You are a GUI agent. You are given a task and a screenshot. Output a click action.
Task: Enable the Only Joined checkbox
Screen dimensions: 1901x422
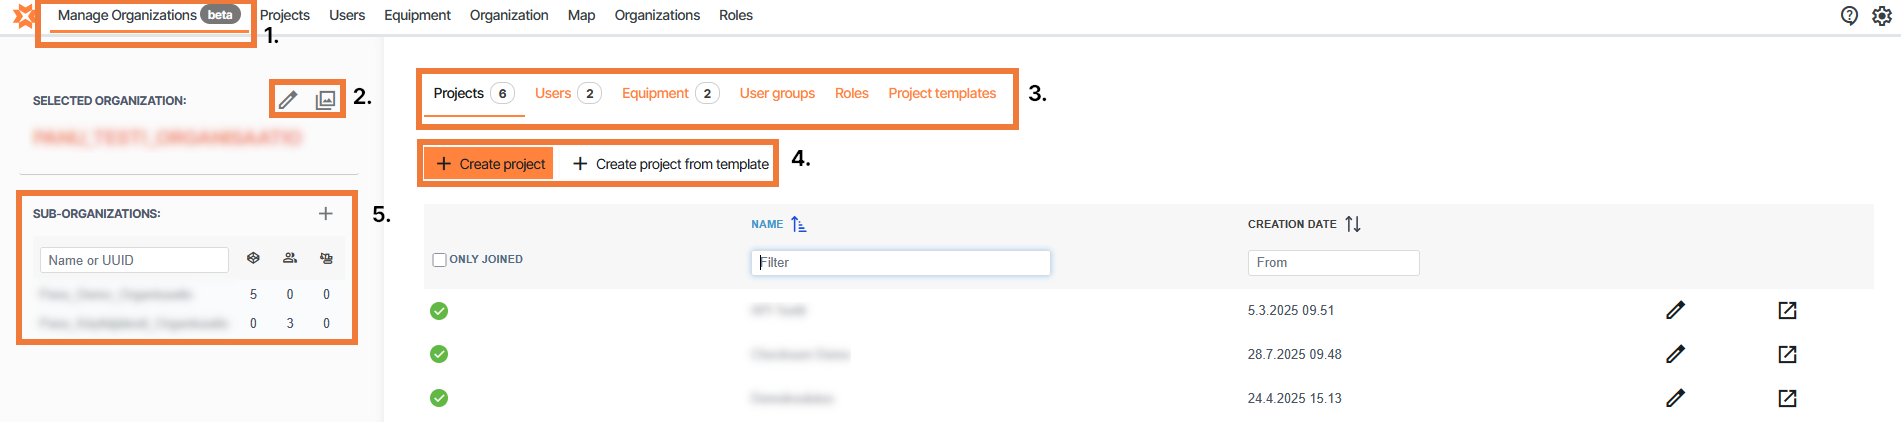439,260
